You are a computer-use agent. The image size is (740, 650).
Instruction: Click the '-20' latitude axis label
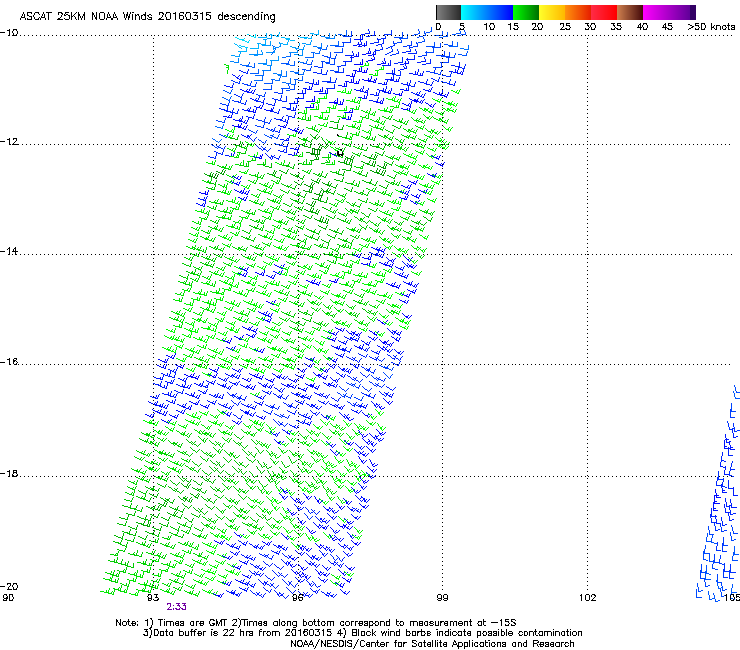tap(9, 586)
